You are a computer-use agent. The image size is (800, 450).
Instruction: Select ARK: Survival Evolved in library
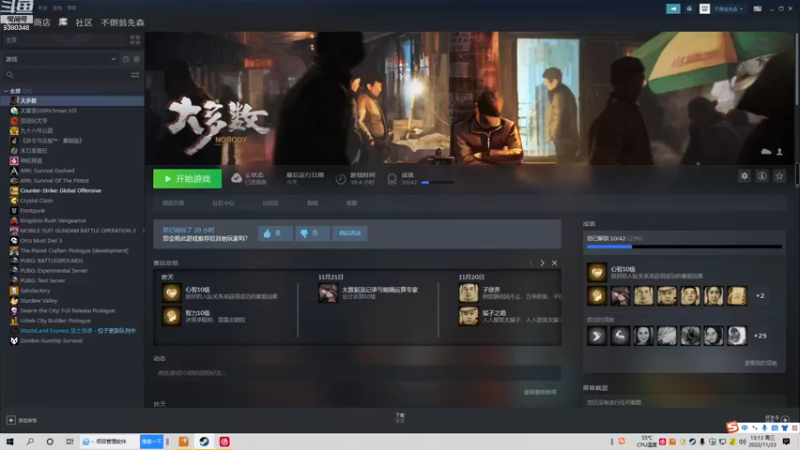click(47, 170)
